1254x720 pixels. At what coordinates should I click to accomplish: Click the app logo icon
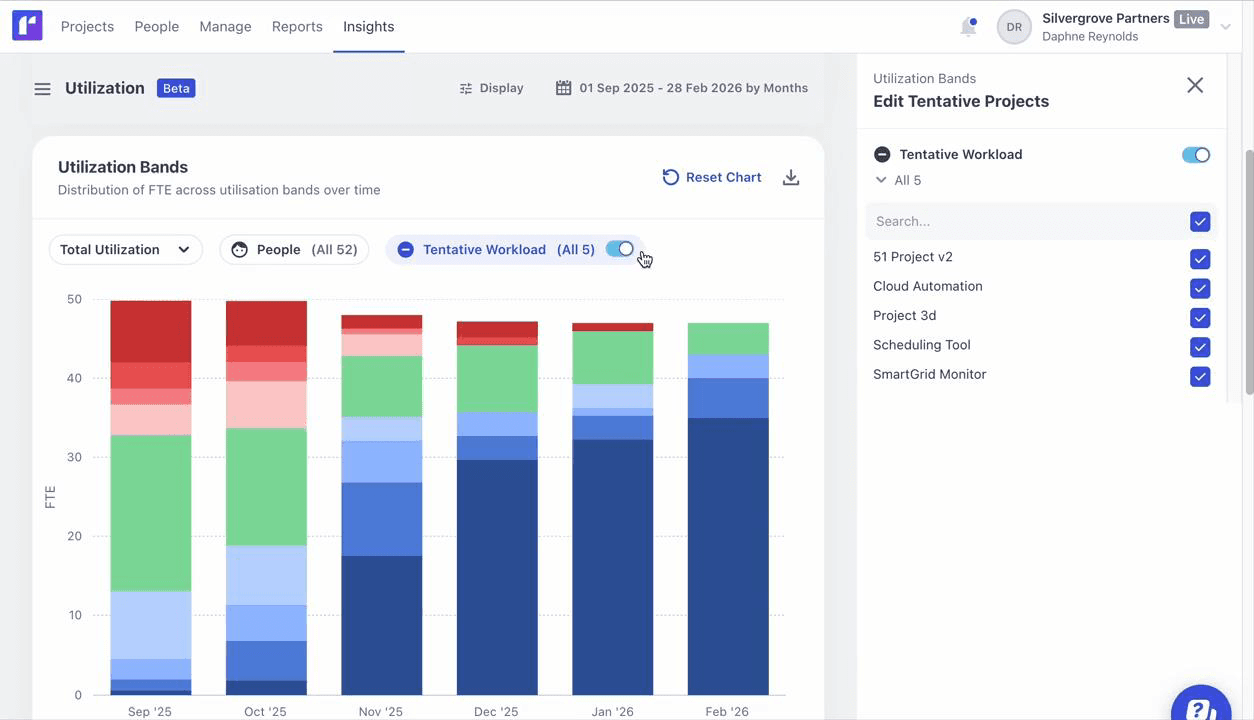[x=27, y=26]
